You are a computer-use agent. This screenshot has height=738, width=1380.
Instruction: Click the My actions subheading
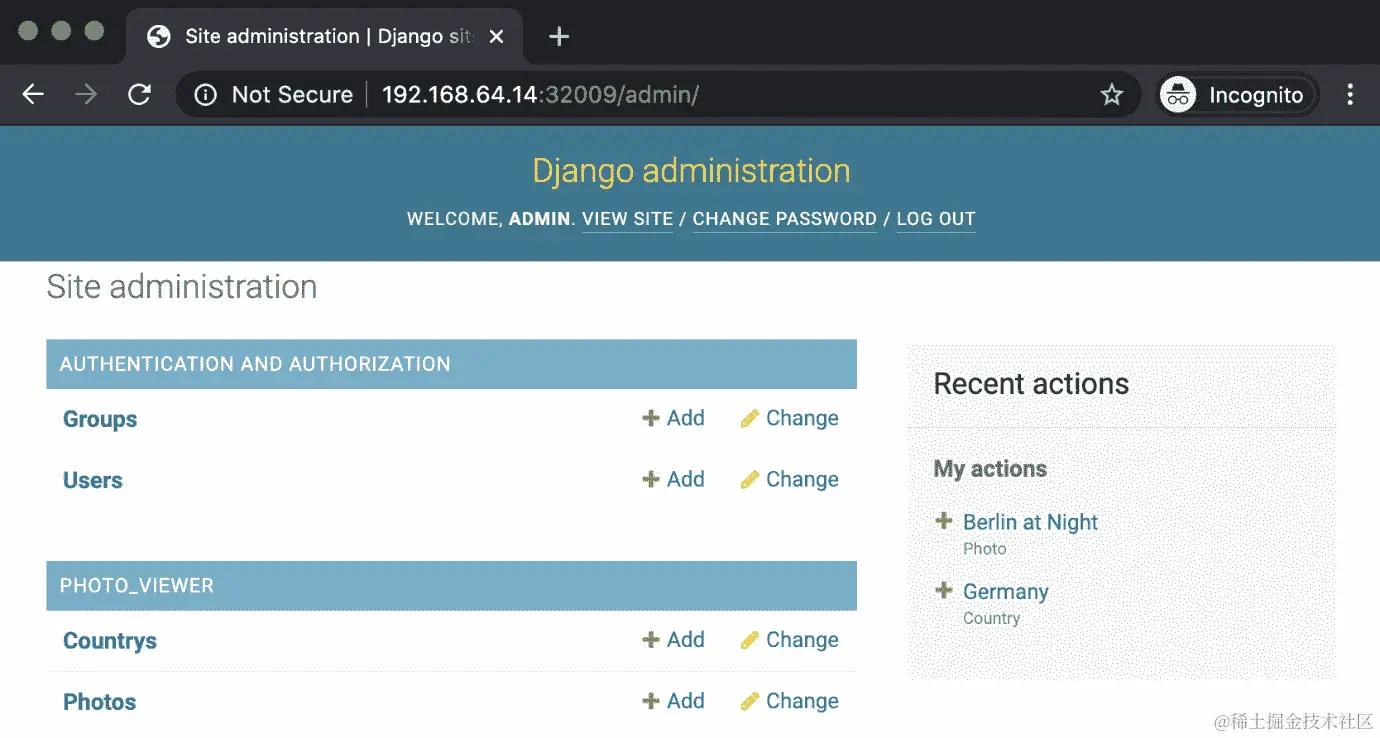coord(990,469)
